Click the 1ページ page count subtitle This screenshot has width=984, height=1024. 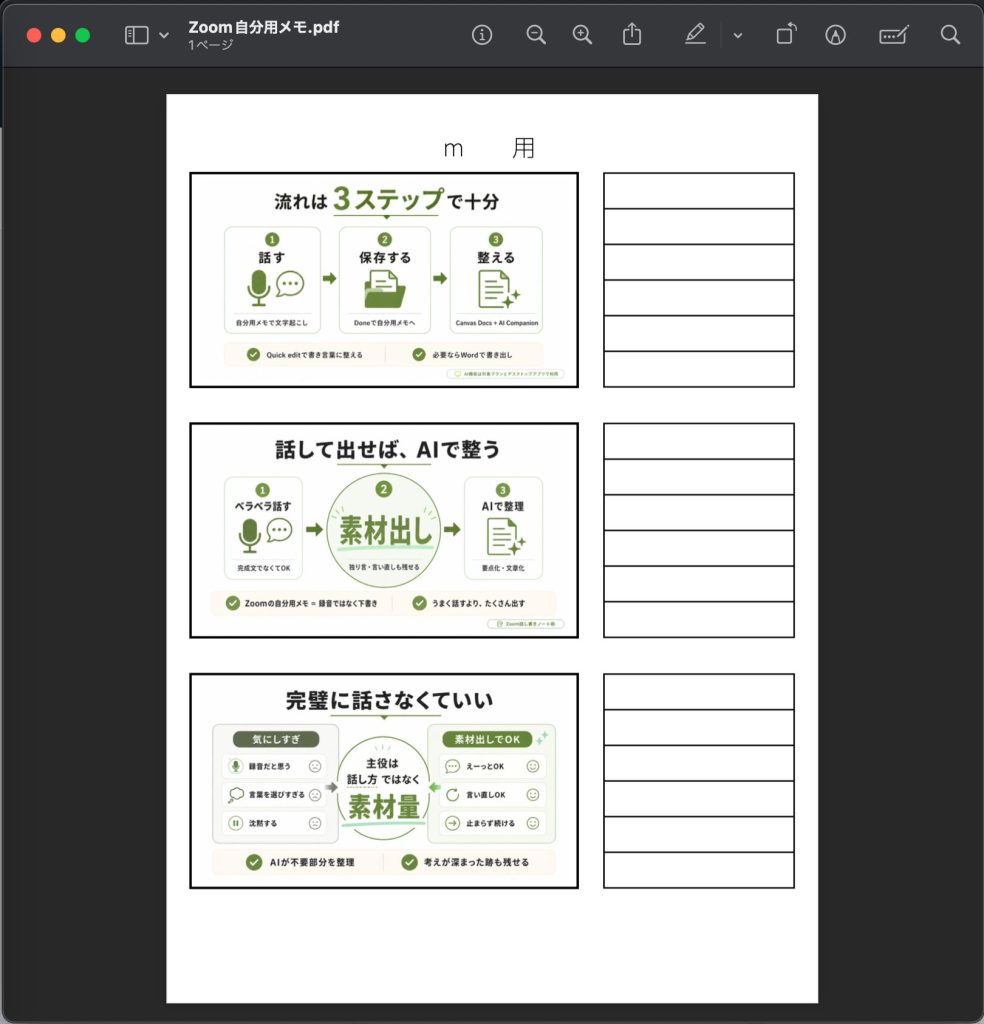(x=210, y=45)
